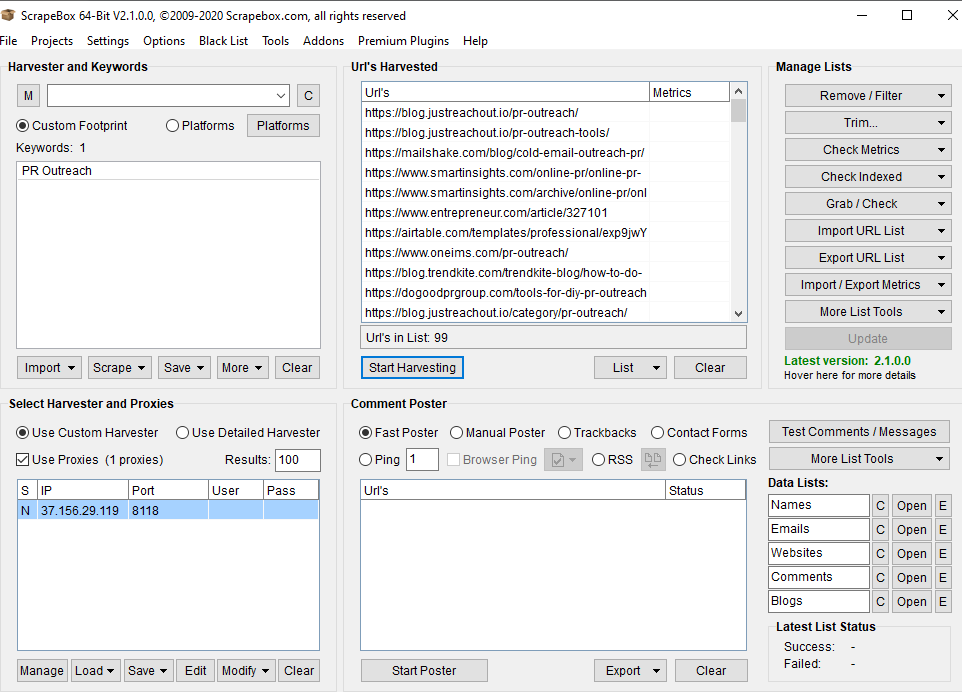
Task: Open the Projects menu
Action: [52, 40]
